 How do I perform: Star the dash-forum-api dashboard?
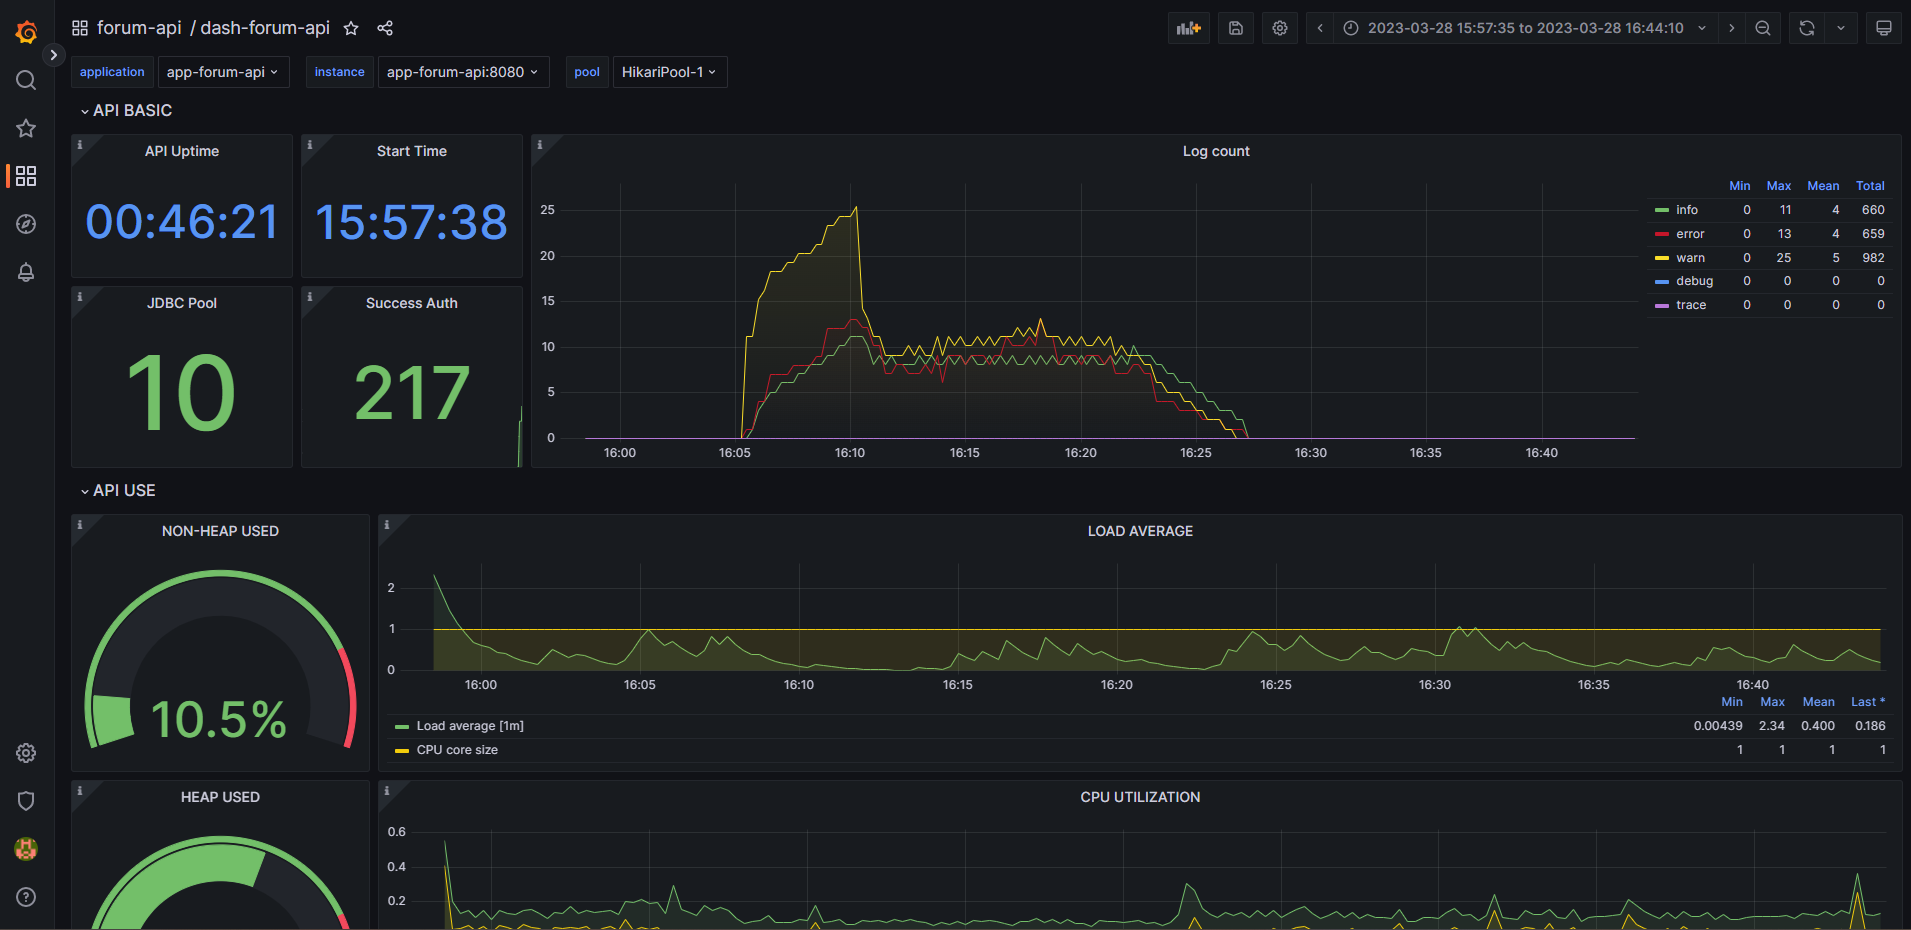point(351,28)
